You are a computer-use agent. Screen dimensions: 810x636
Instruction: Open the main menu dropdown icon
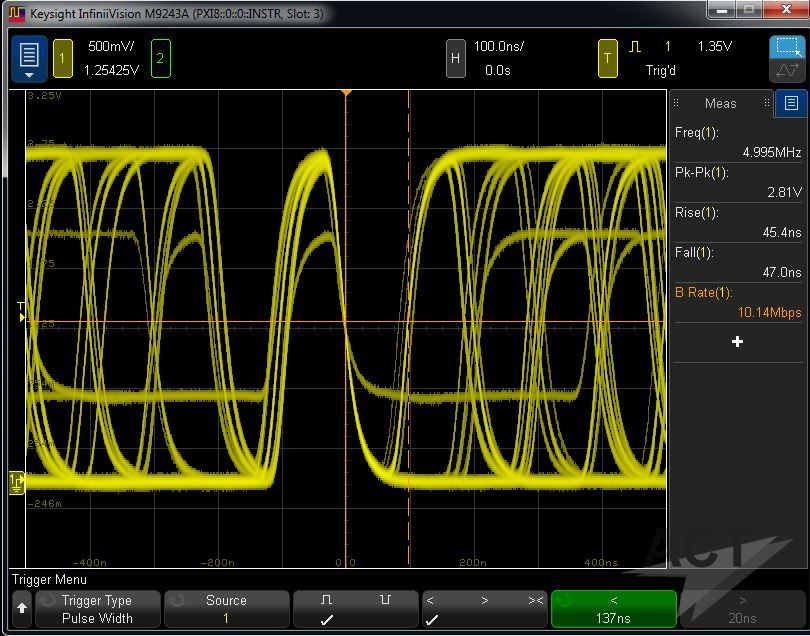pyautogui.click(x=29, y=59)
